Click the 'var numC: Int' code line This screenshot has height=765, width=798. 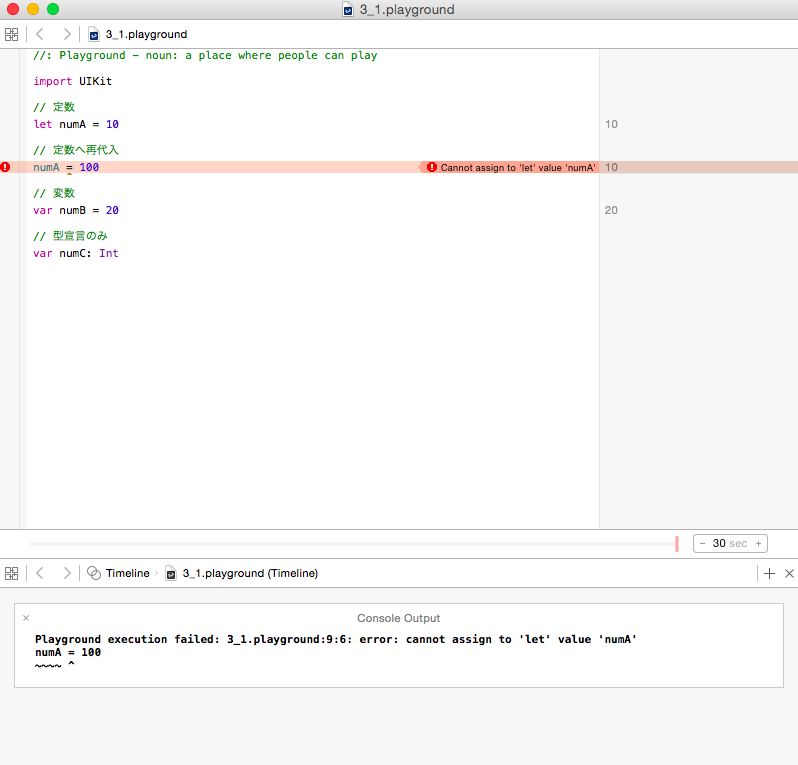pyautogui.click(x=76, y=253)
